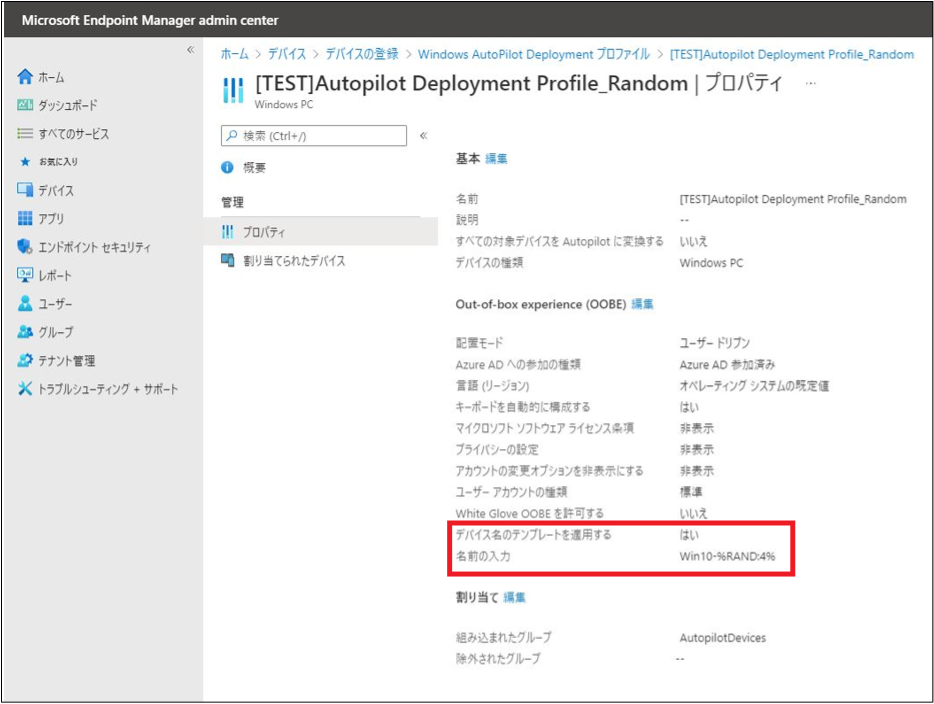Click the 標準 user account type value
934x704 pixels.
691,492
